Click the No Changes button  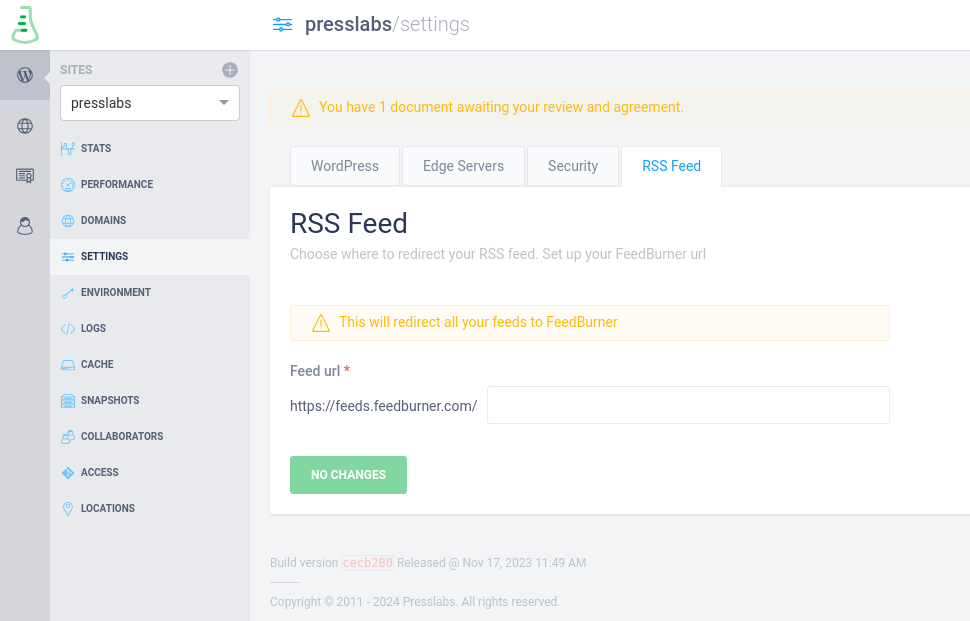click(348, 475)
